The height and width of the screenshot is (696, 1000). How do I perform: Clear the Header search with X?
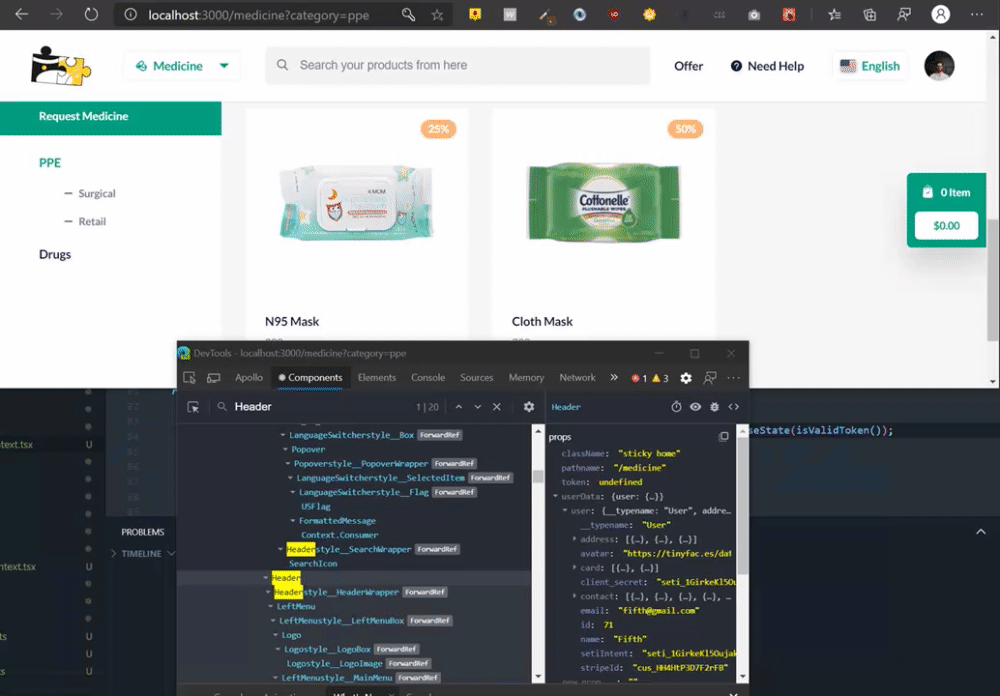pos(497,407)
